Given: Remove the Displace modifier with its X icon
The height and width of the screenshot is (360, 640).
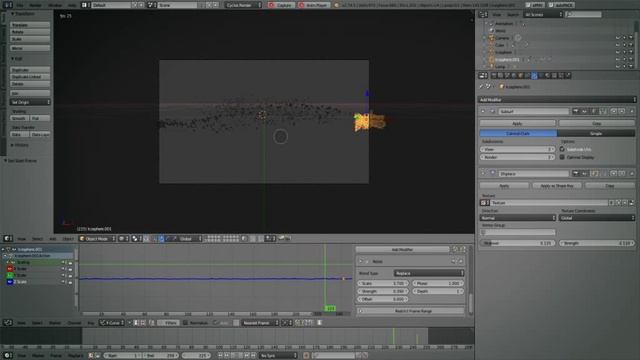Looking at the screenshot, I should (x=632, y=173).
